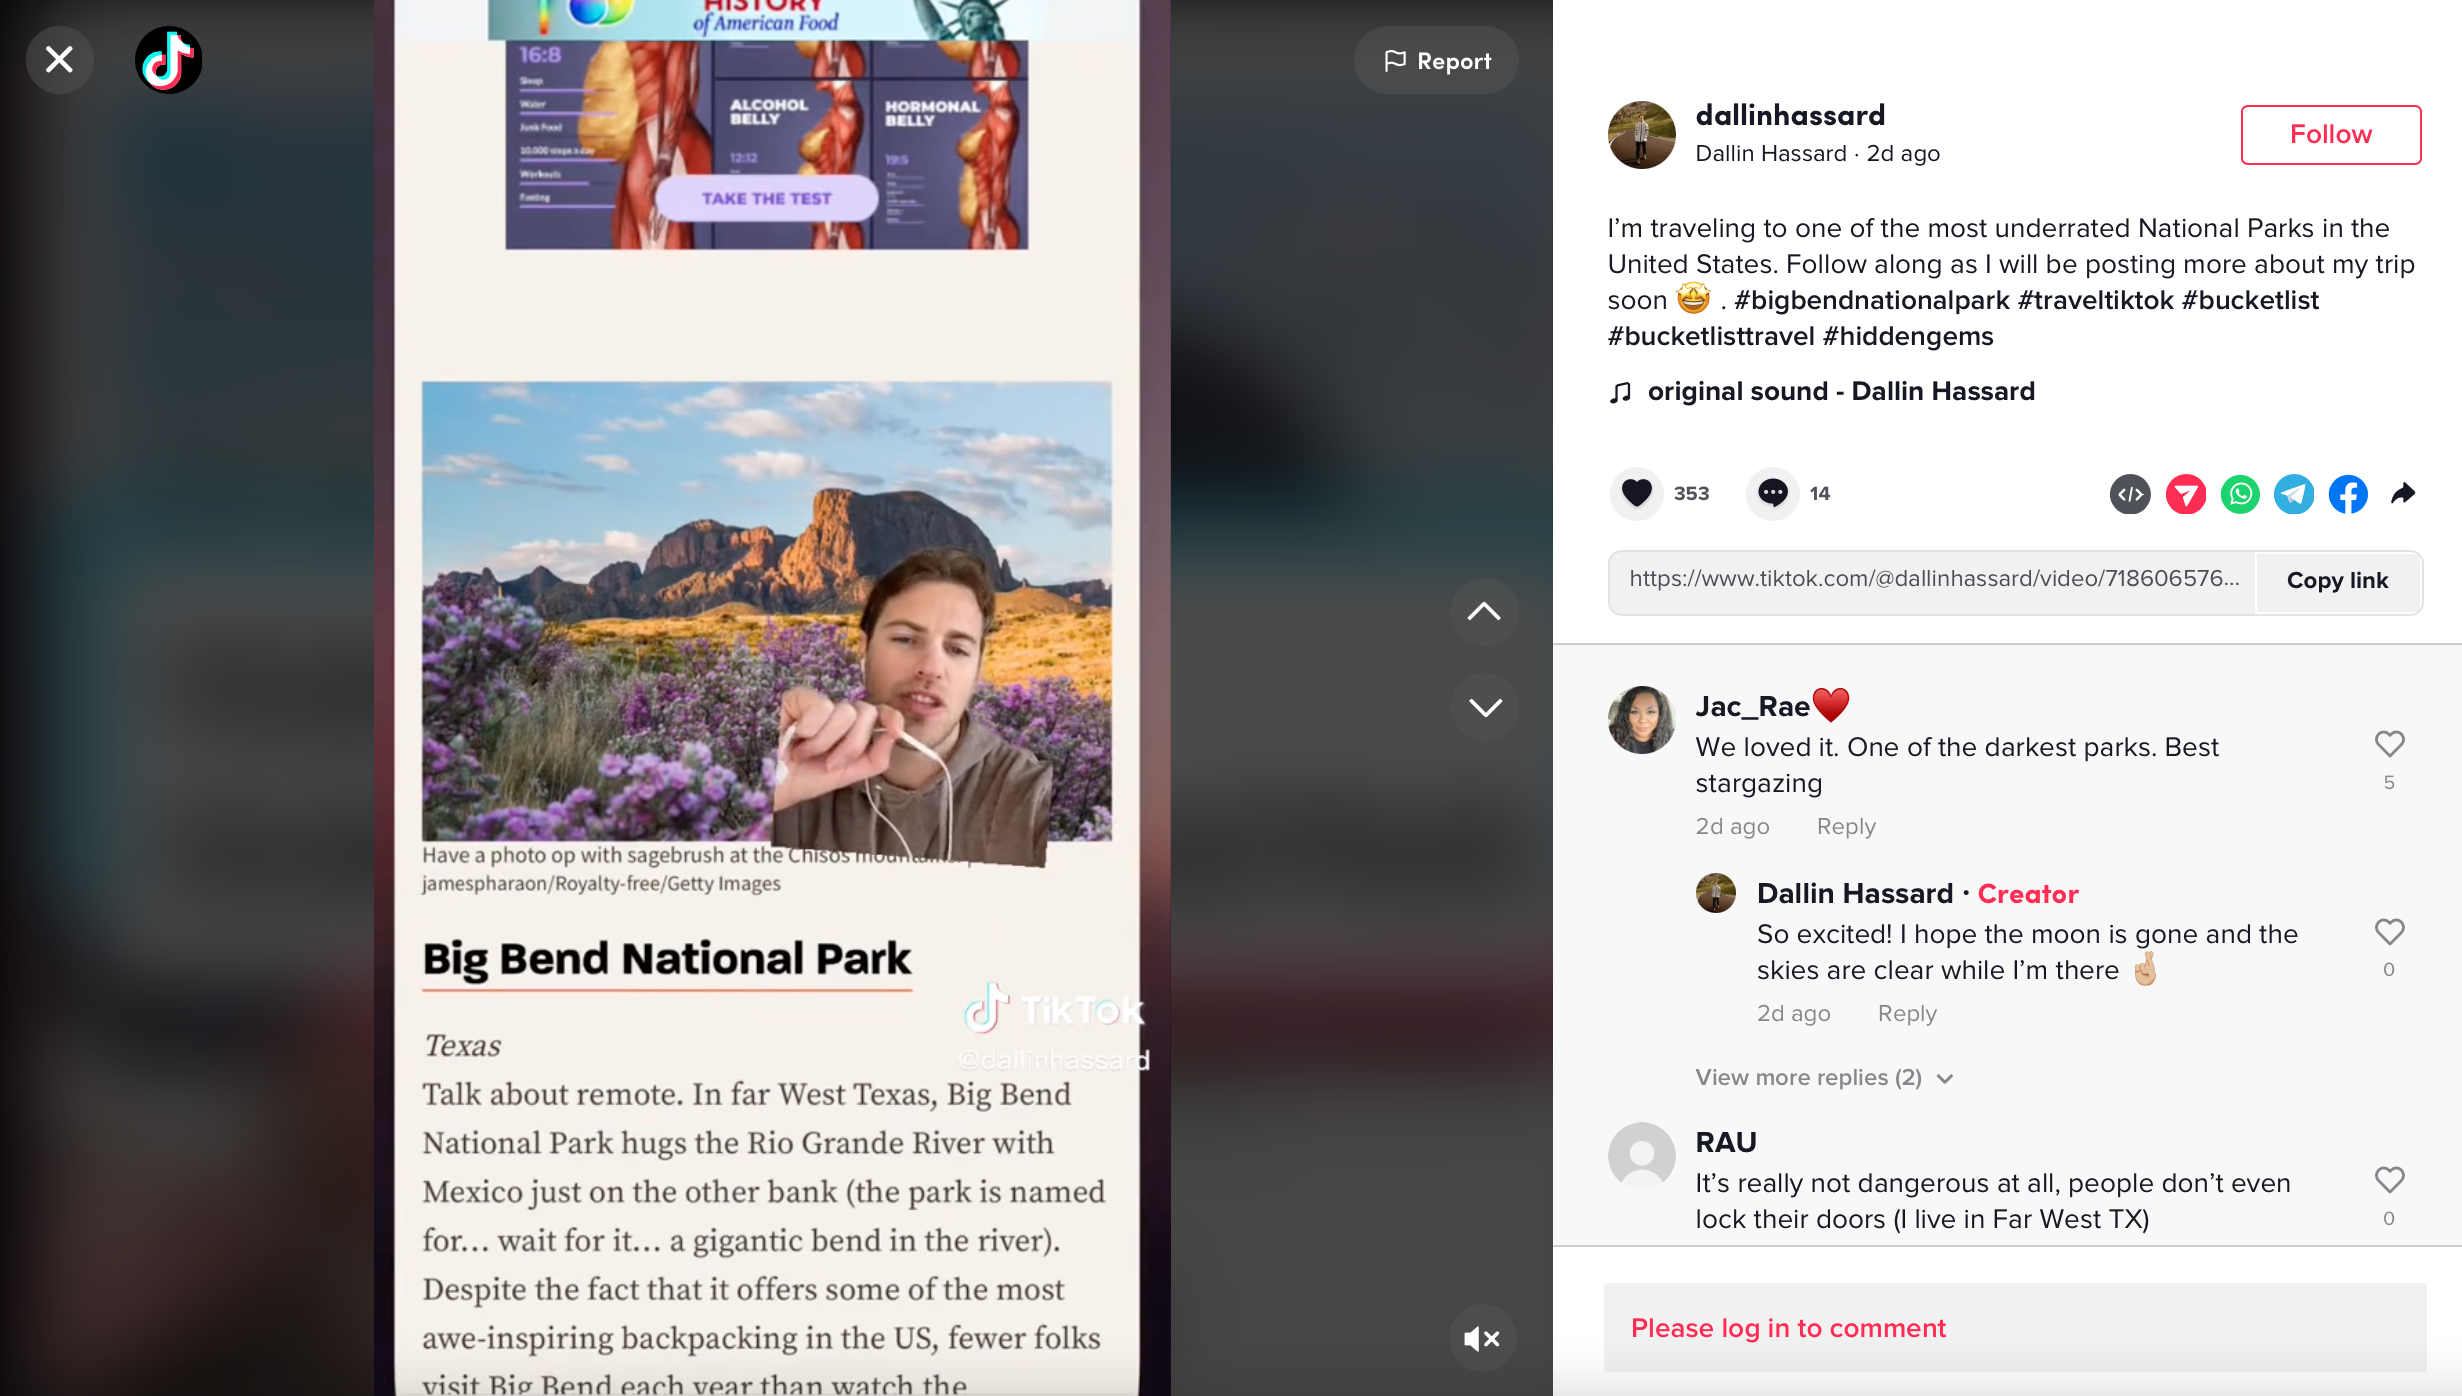Open the #bigbendnationalpark hashtag

tap(1871, 300)
